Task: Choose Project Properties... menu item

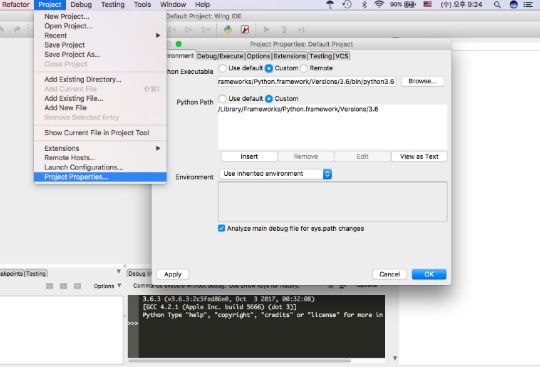Action: pos(100,177)
